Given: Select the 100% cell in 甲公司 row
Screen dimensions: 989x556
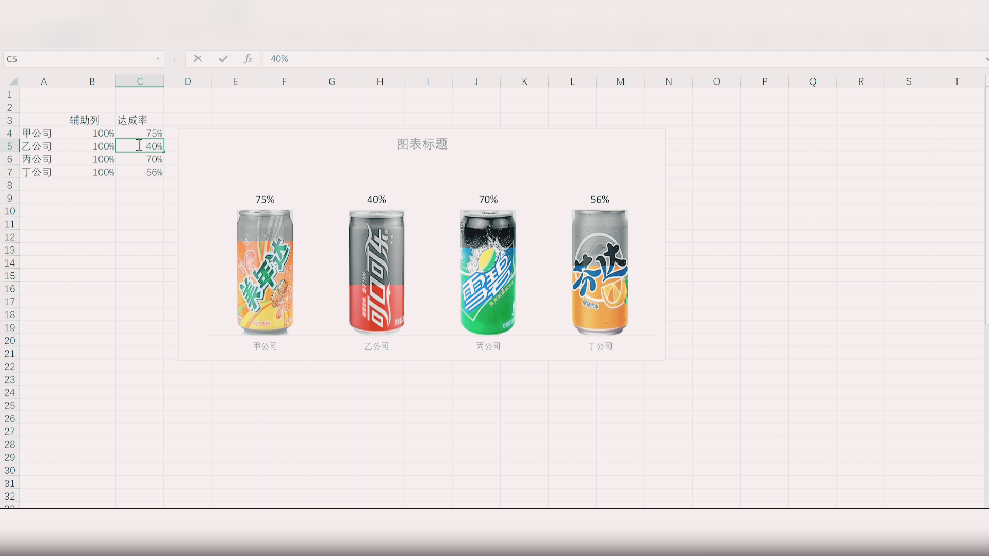Looking at the screenshot, I should pyautogui.click(x=91, y=133).
